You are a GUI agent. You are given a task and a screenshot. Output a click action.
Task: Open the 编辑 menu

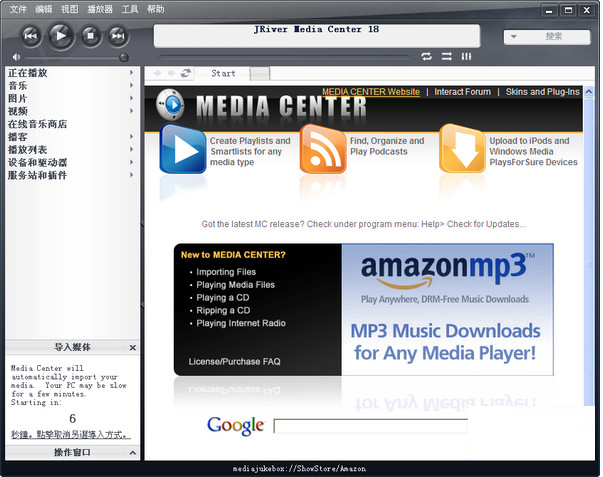43,9
